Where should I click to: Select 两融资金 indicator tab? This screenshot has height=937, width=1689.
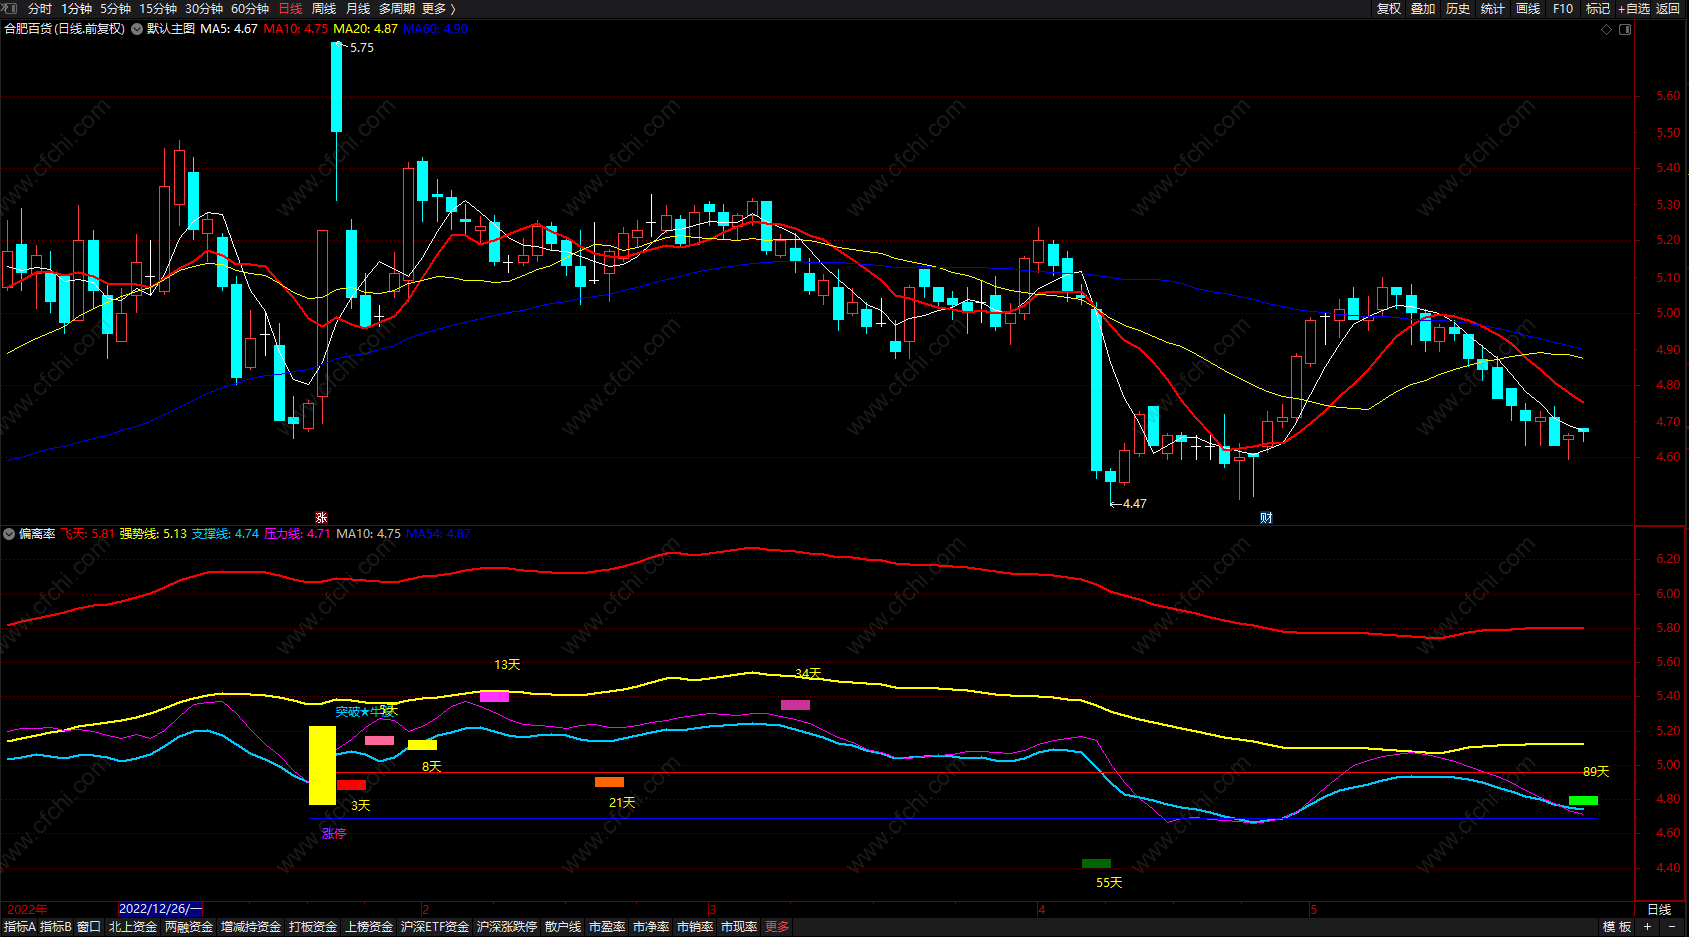point(189,927)
